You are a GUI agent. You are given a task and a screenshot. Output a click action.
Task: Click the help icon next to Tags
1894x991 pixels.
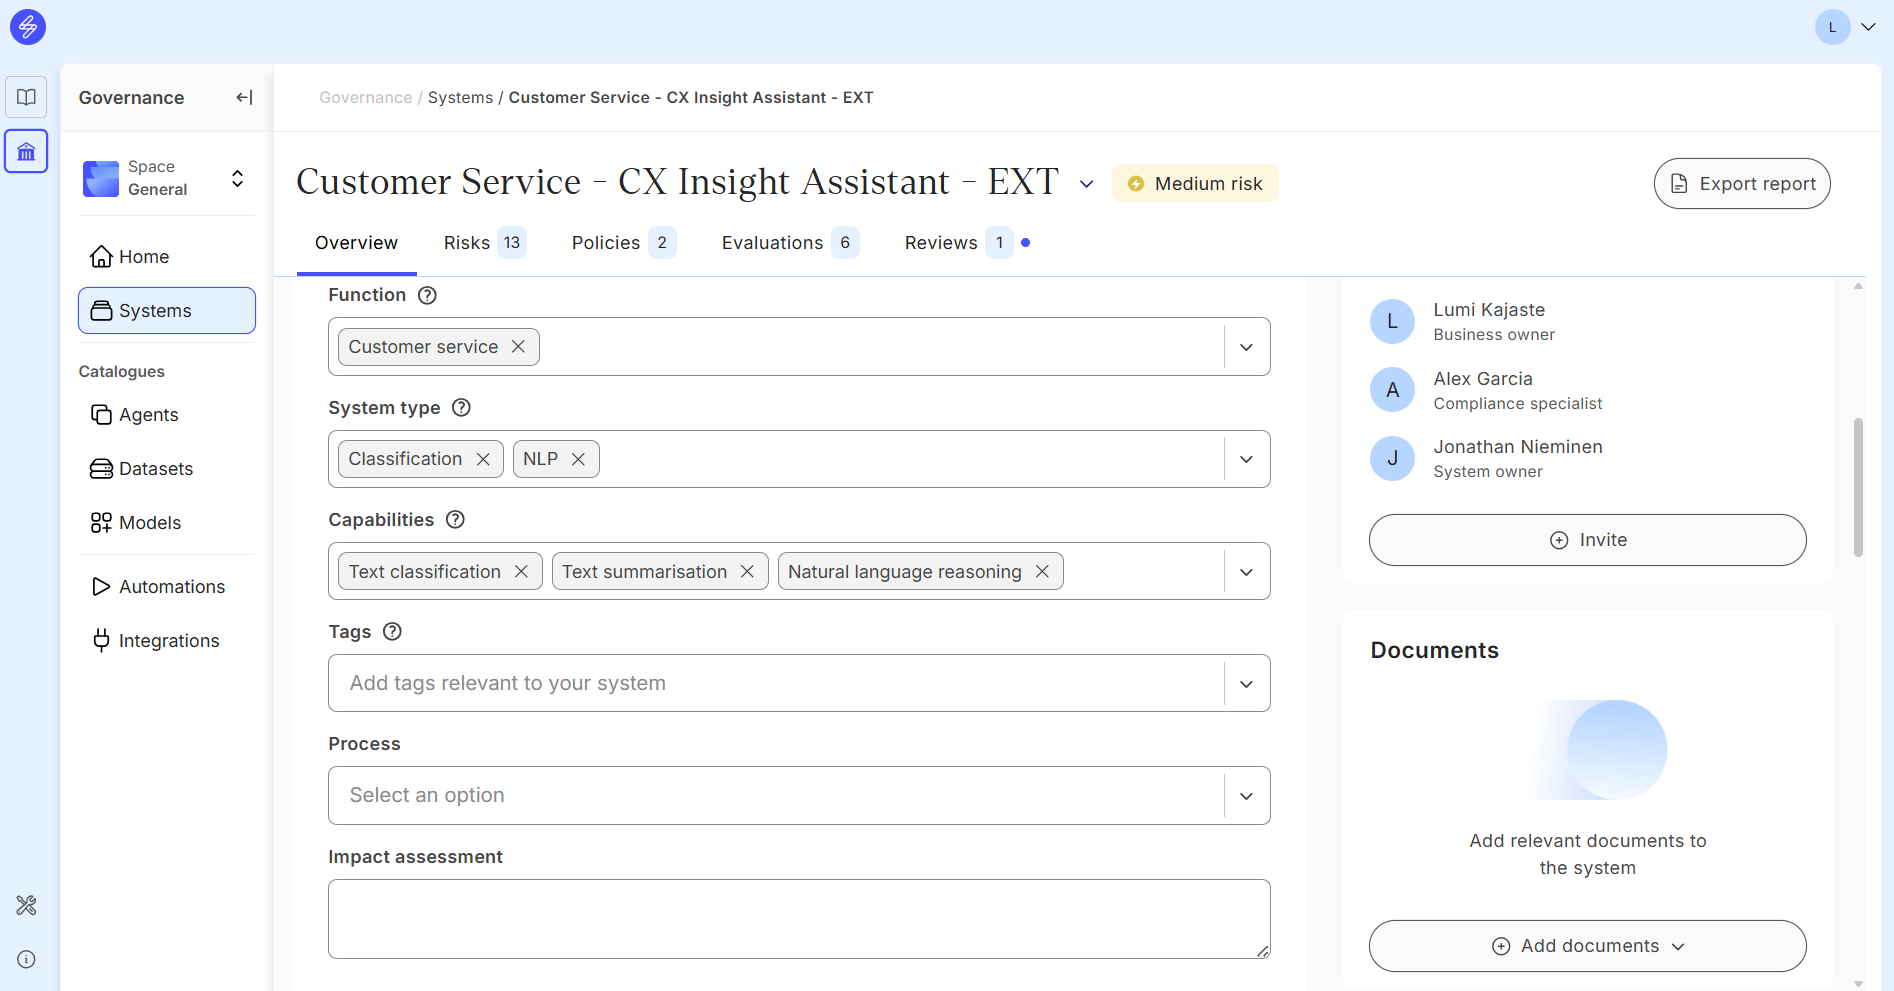point(392,632)
